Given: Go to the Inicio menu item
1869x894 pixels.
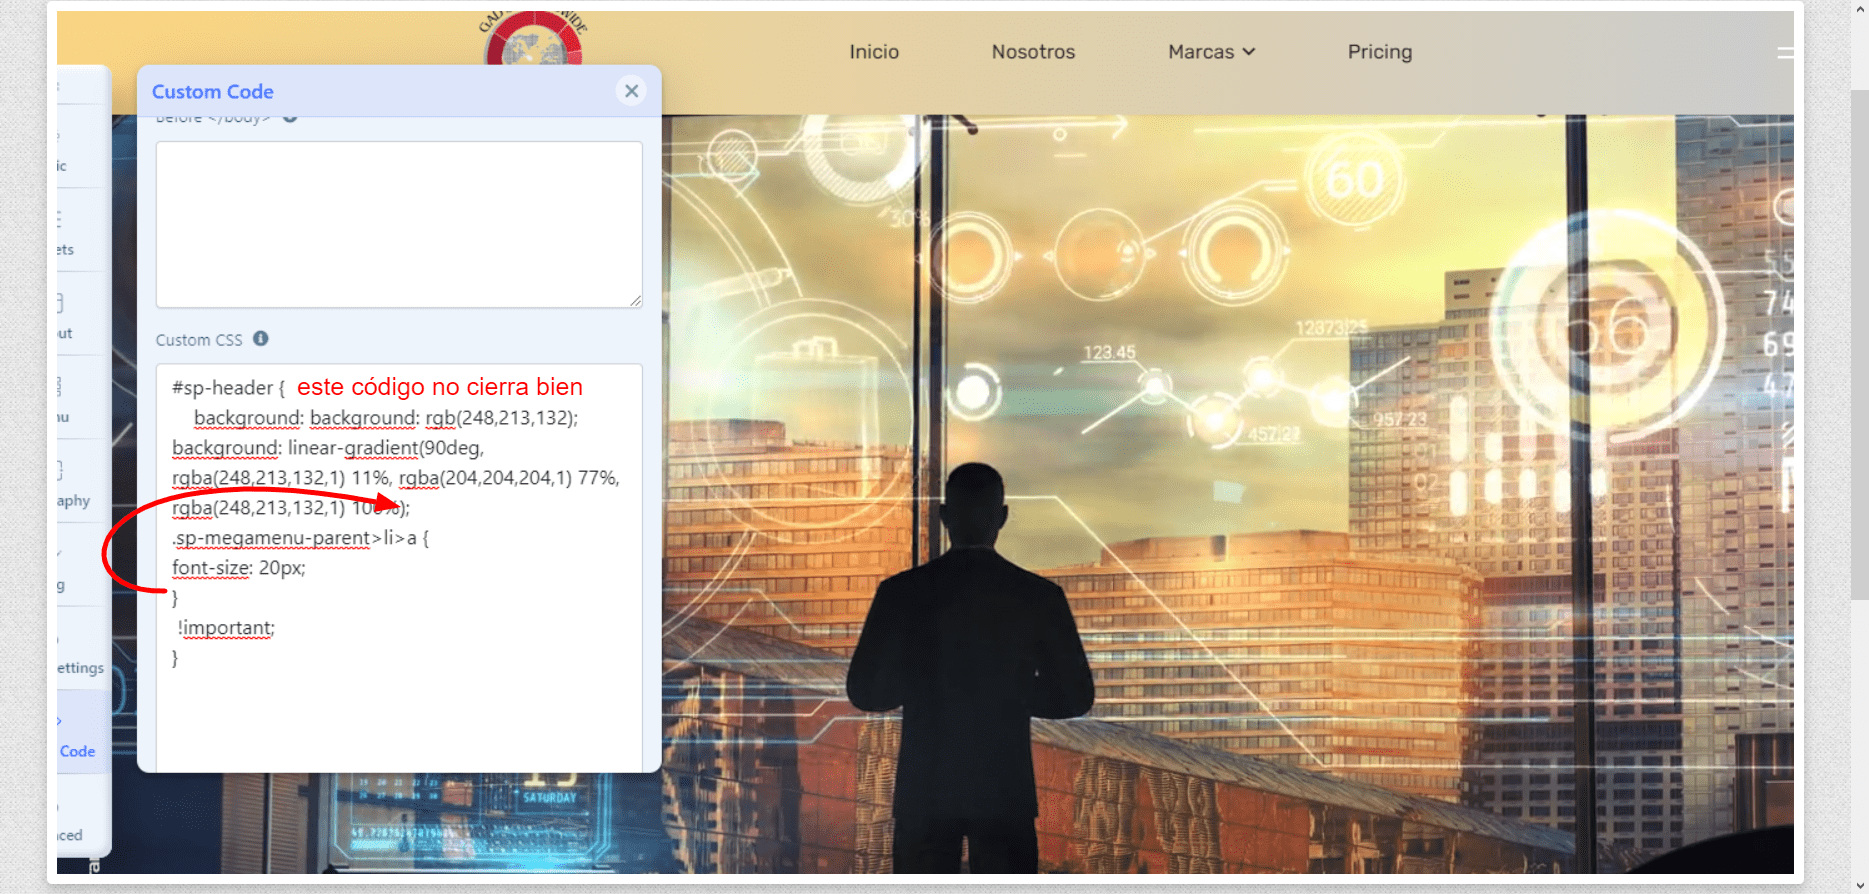Looking at the screenshot, I should (x=874, y=52).
